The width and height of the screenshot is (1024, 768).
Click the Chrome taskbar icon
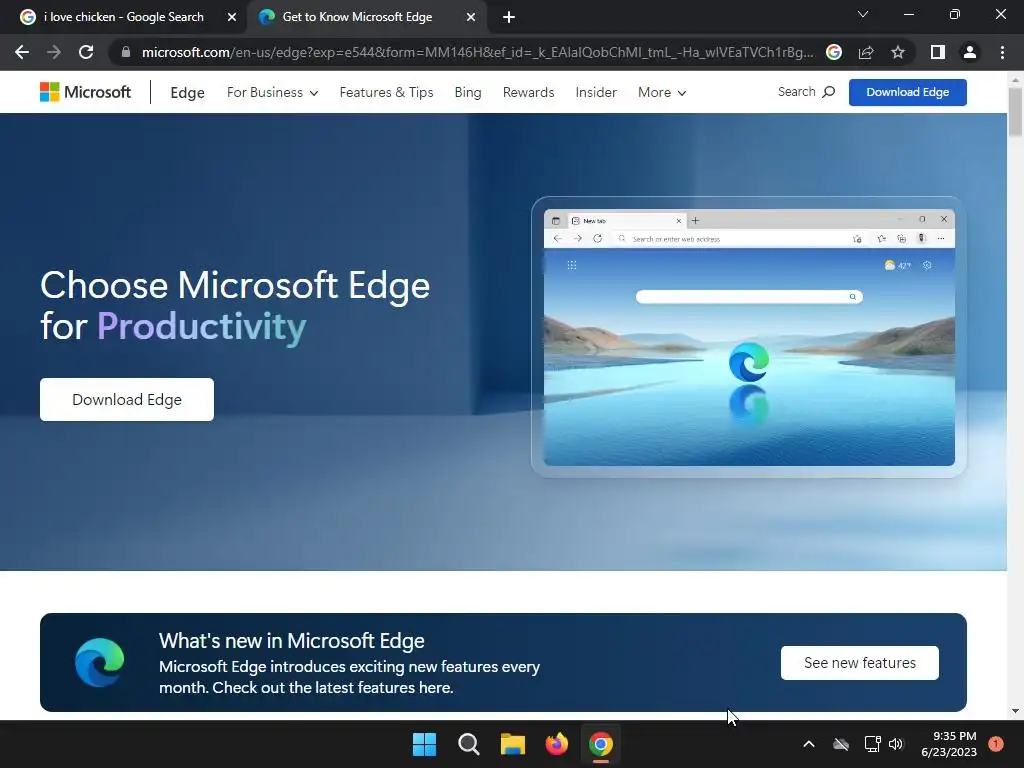601,744
